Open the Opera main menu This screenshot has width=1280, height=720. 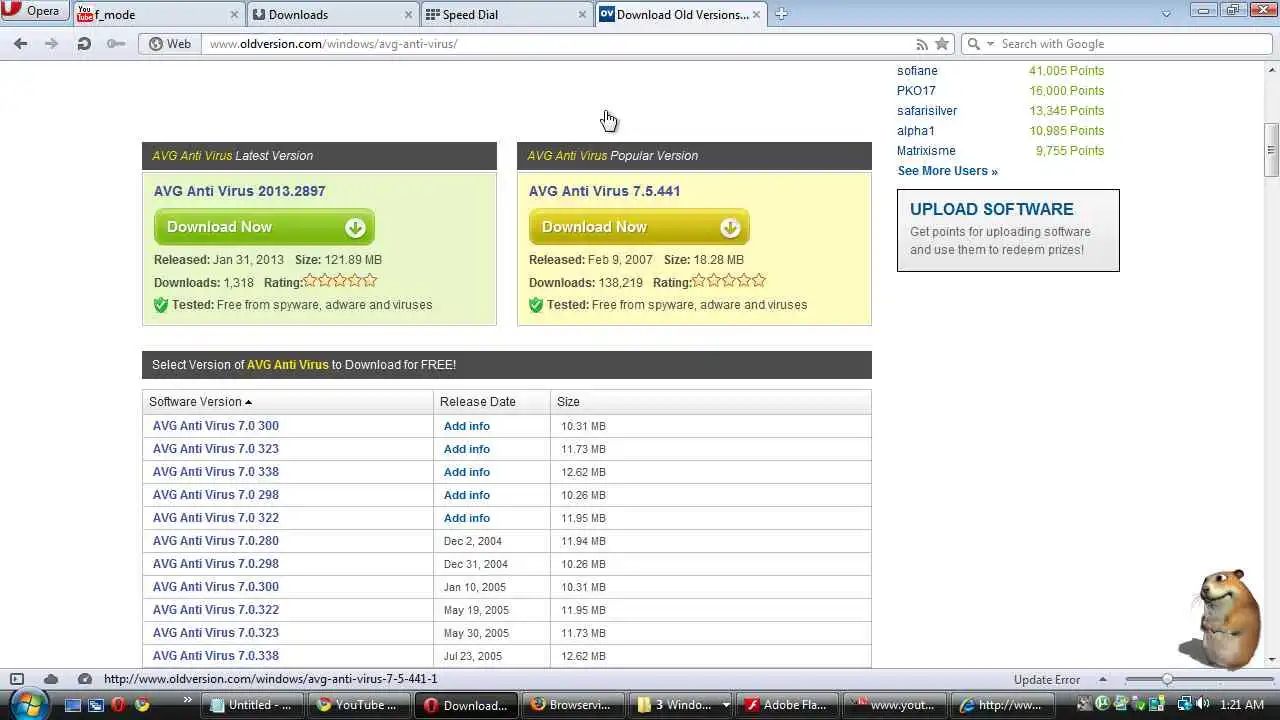(34, 12)
